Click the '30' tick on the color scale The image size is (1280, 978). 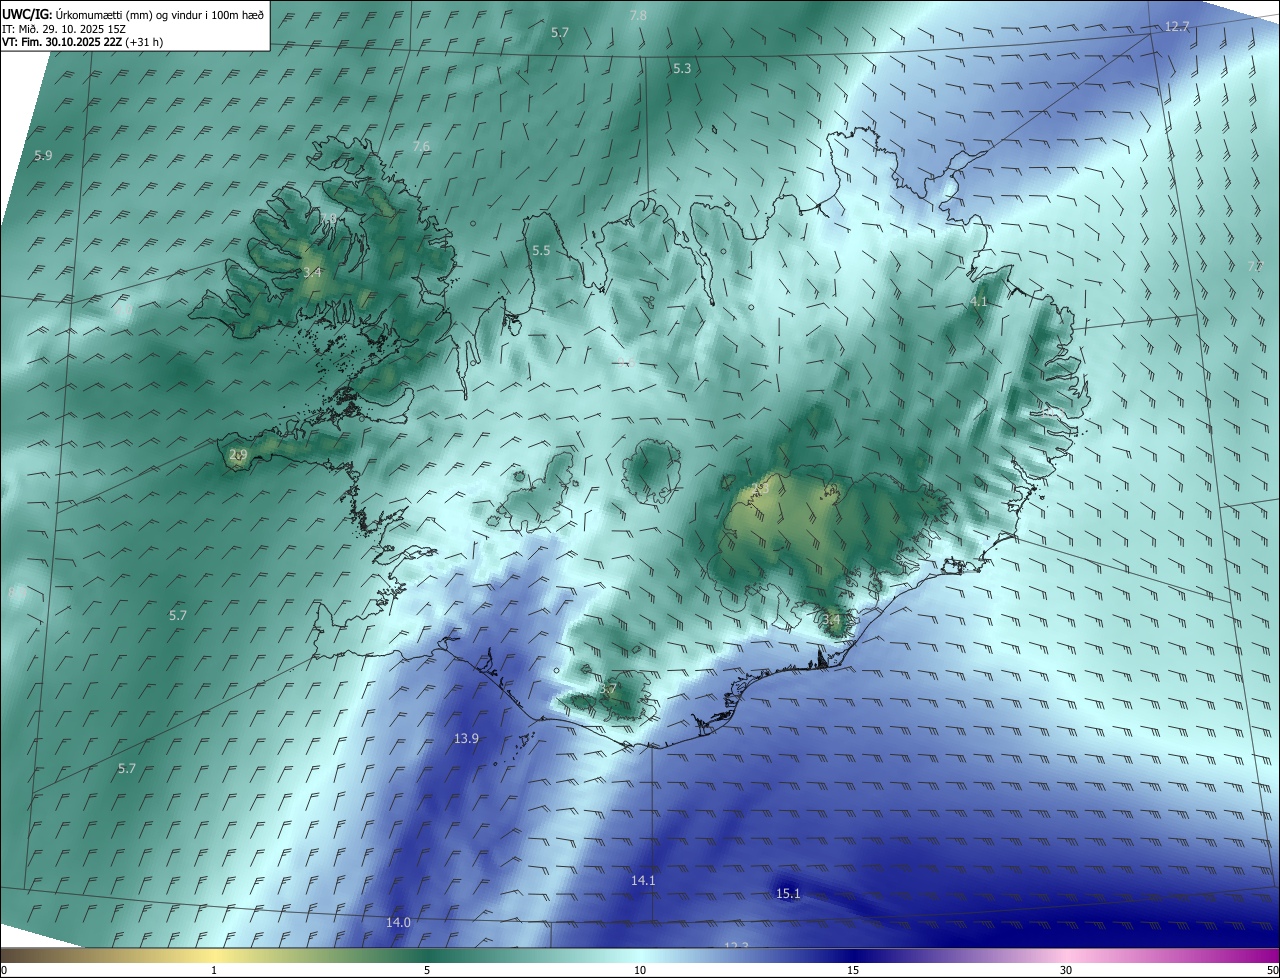1066,970
